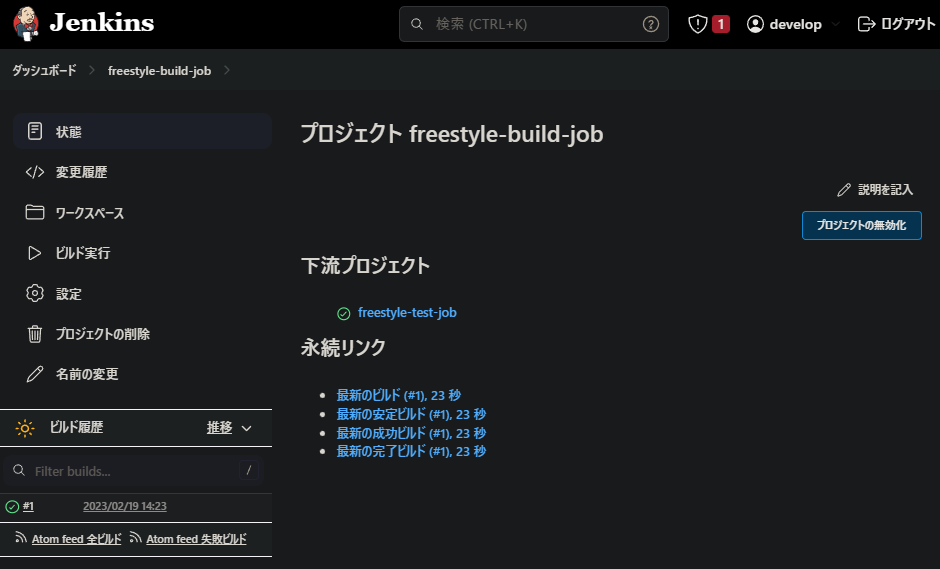
Task: Click the sun weather icon in ビルド履歴
Action: tap(25, 428)
